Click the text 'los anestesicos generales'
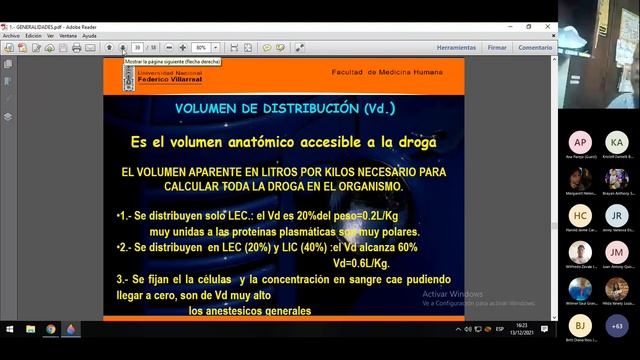 click(250, 311)
